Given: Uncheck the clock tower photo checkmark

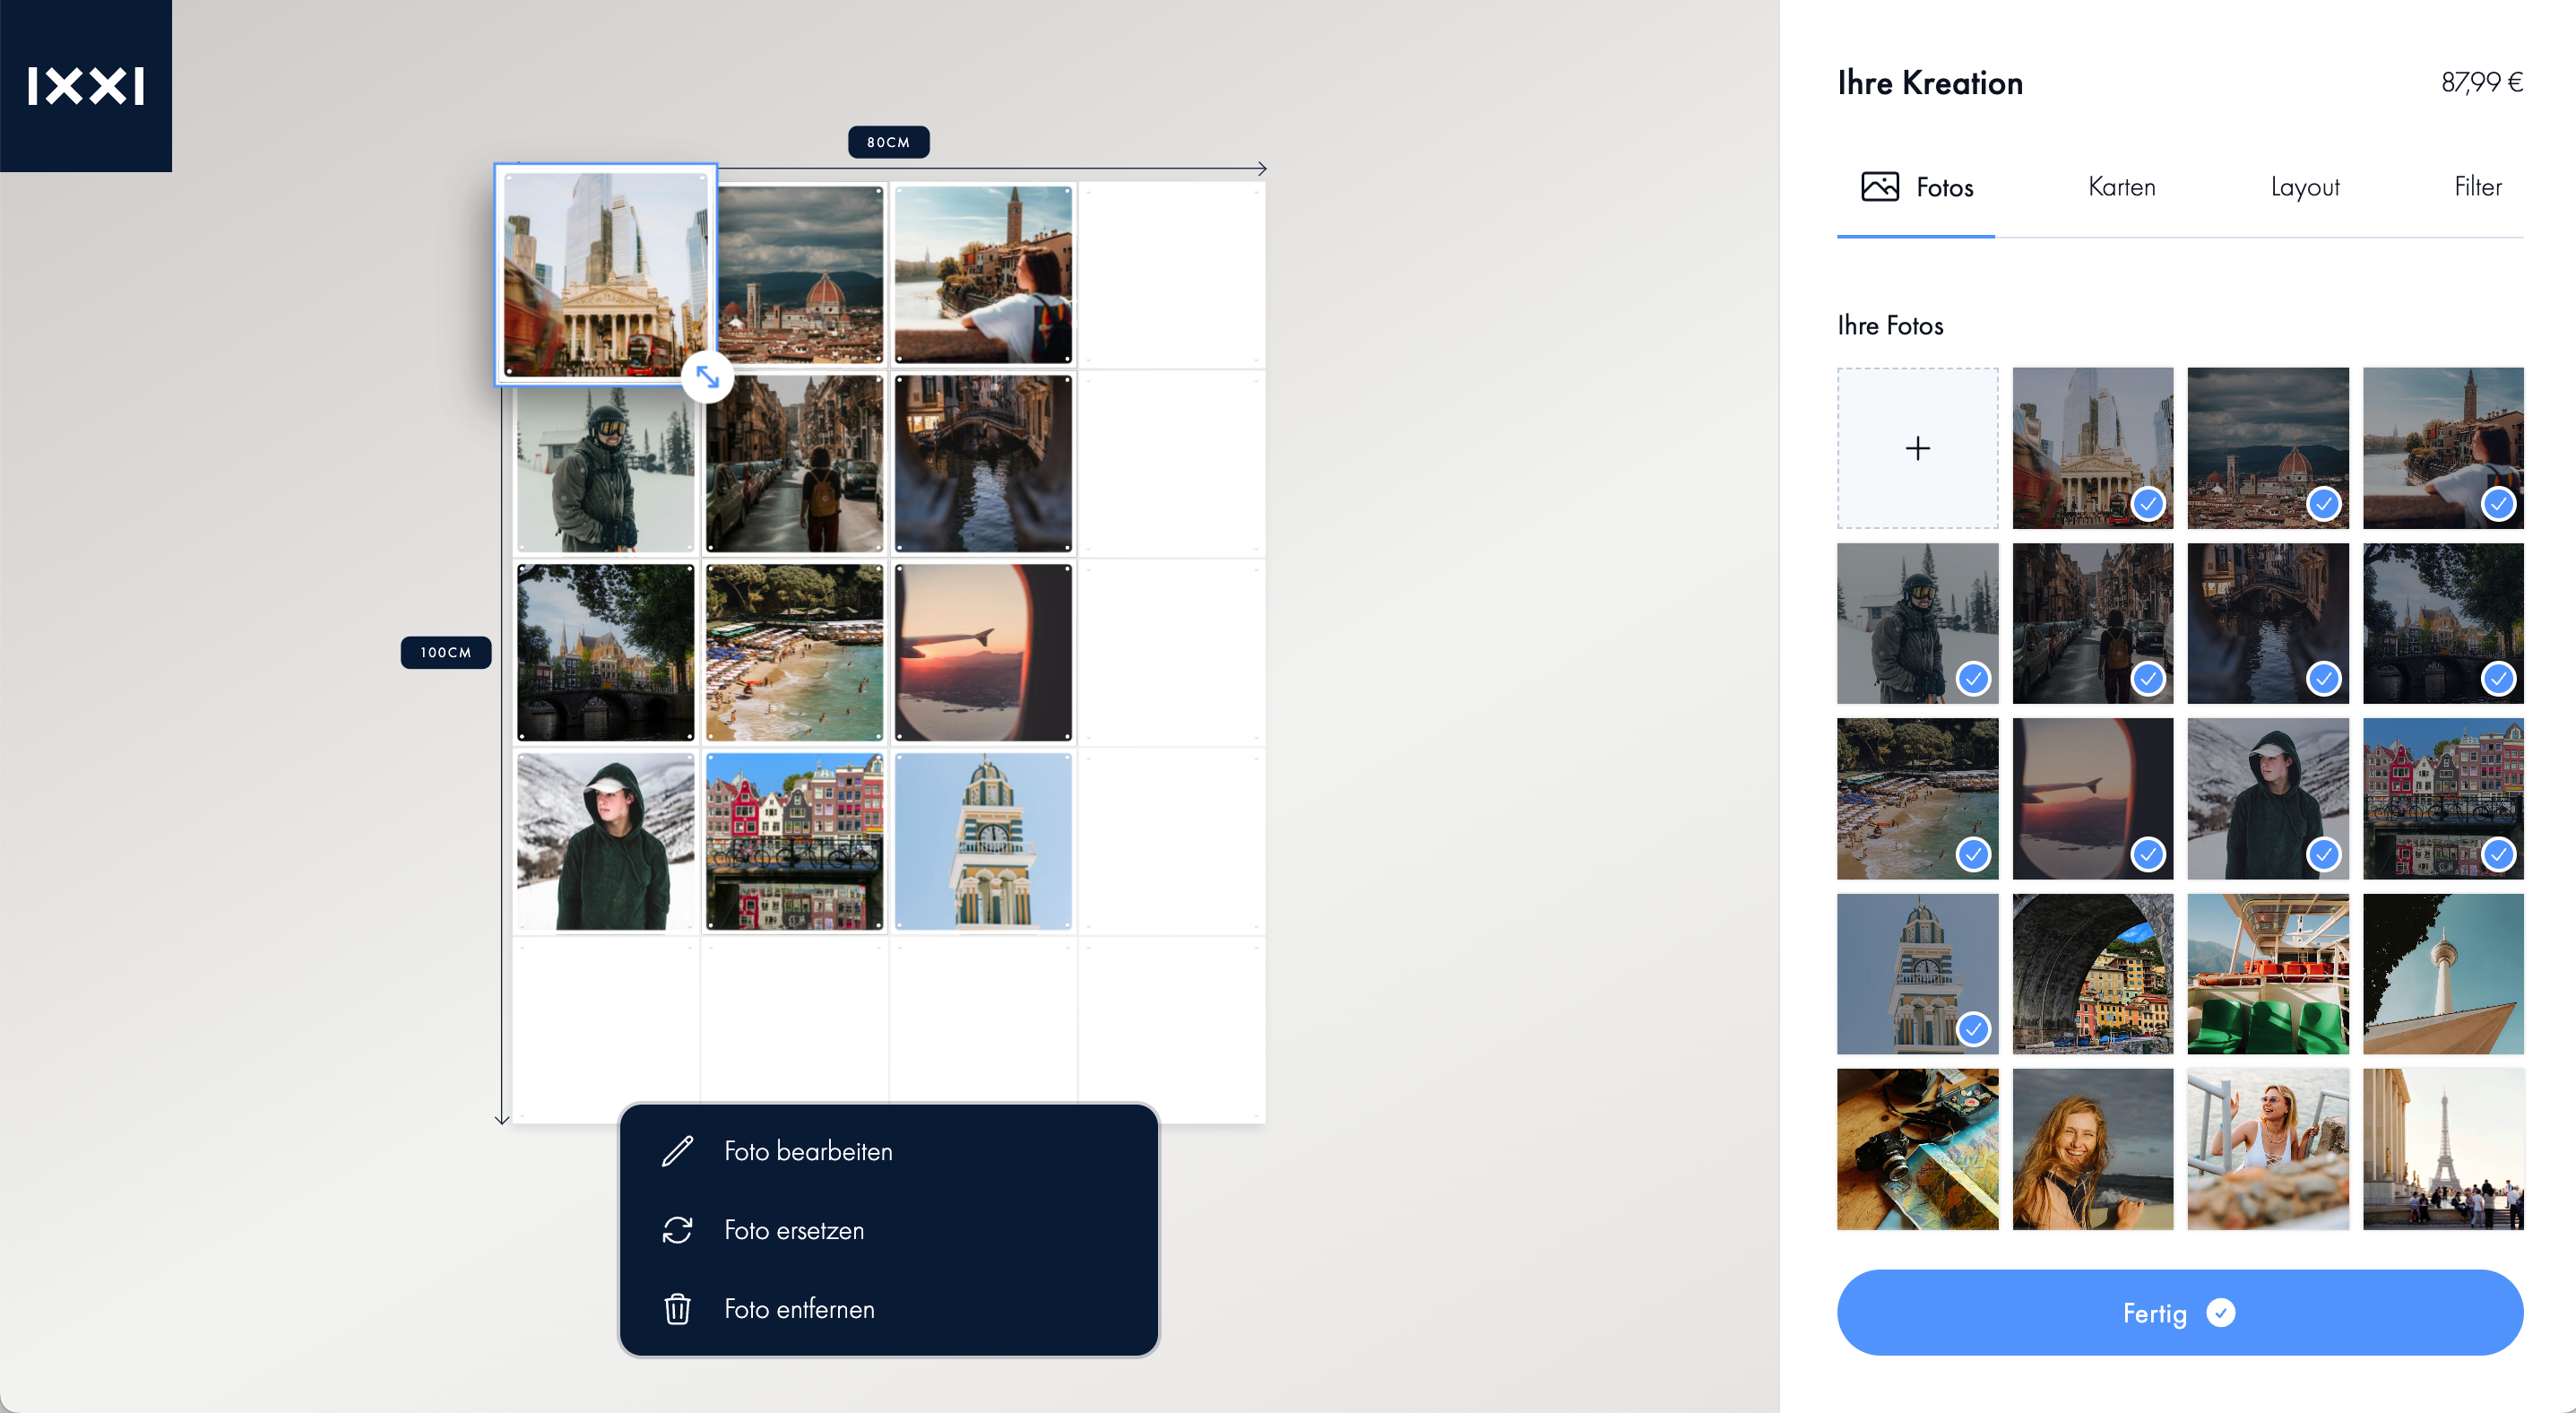Looking at the screenshot, I should 1973,1029.
